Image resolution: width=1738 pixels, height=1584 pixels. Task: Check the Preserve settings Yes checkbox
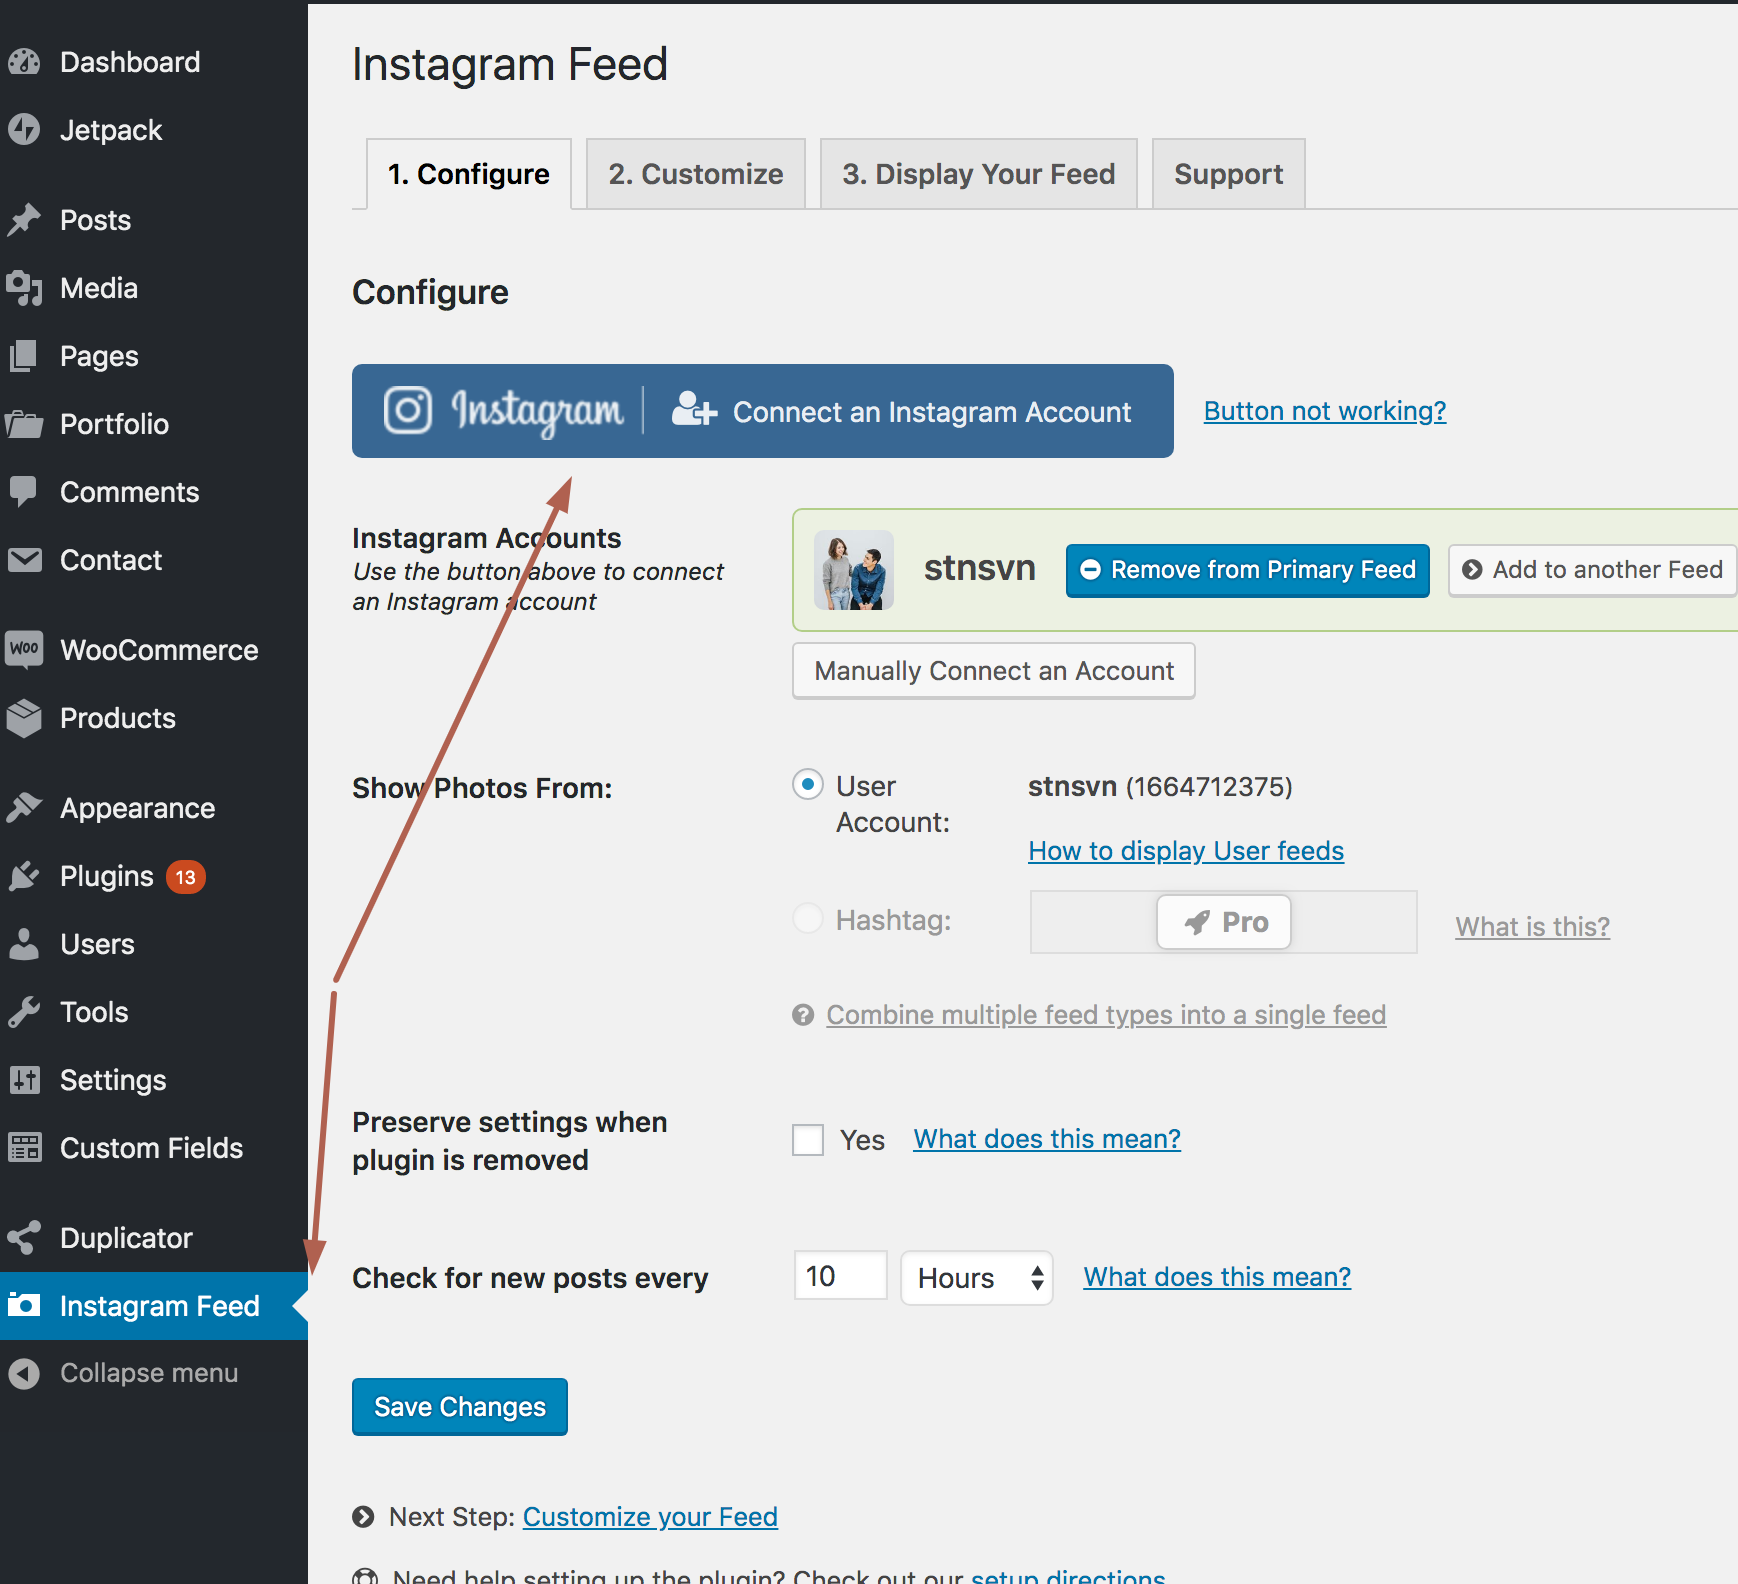coord(808,1140)
